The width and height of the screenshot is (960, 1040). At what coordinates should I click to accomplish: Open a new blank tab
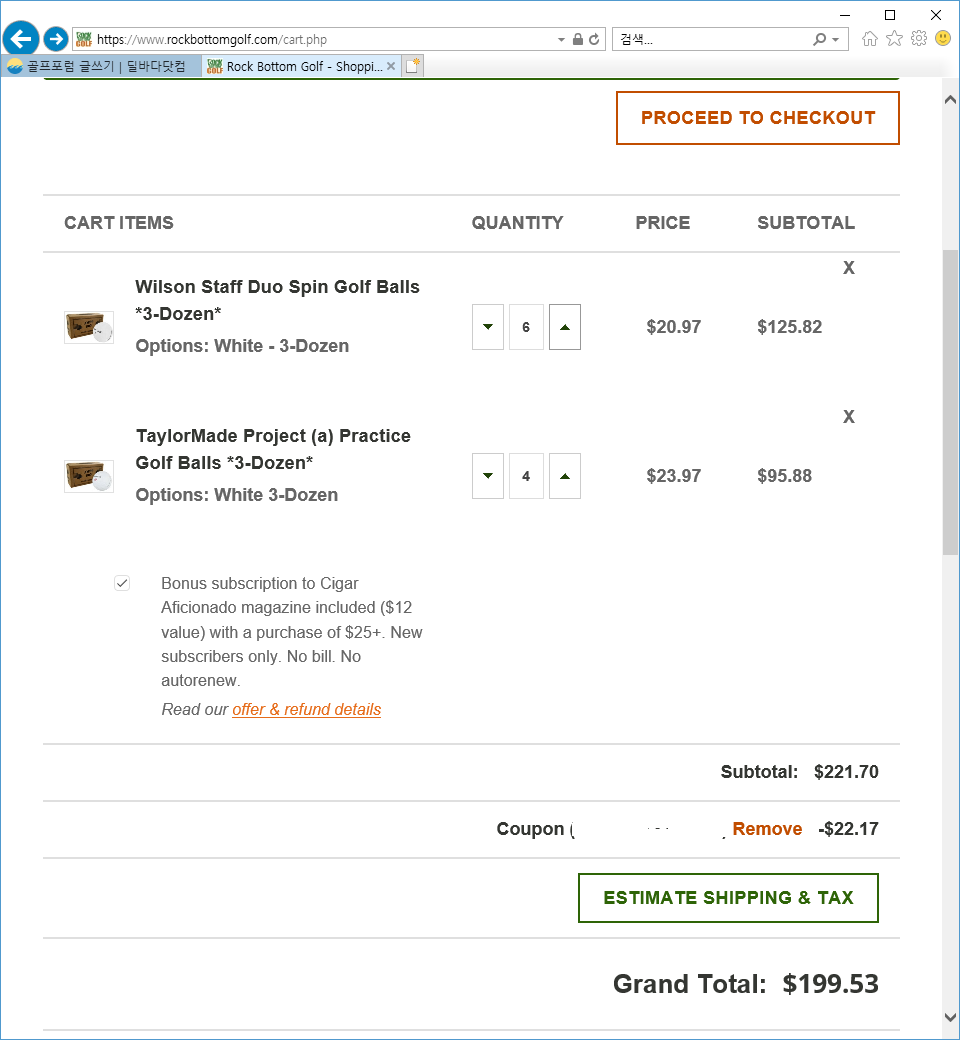tap(413, 66)
